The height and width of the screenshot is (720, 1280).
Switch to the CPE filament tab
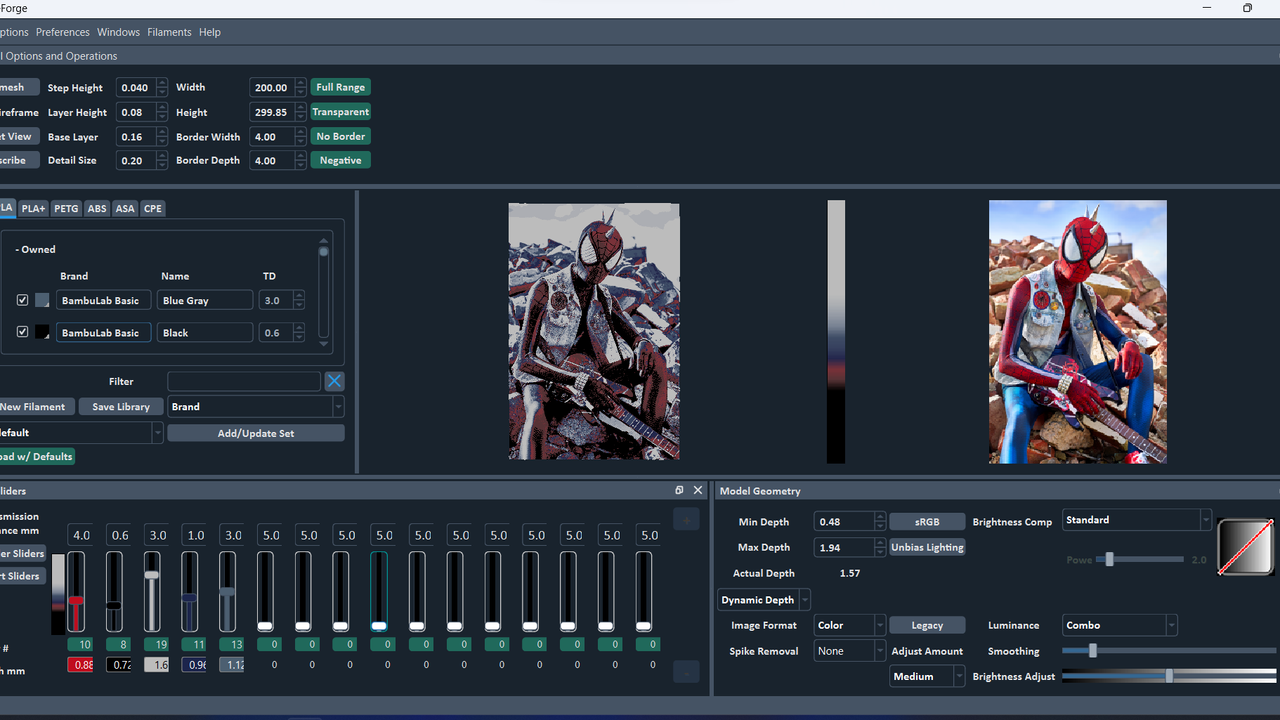pyautogui.click(x=152, y=208)
